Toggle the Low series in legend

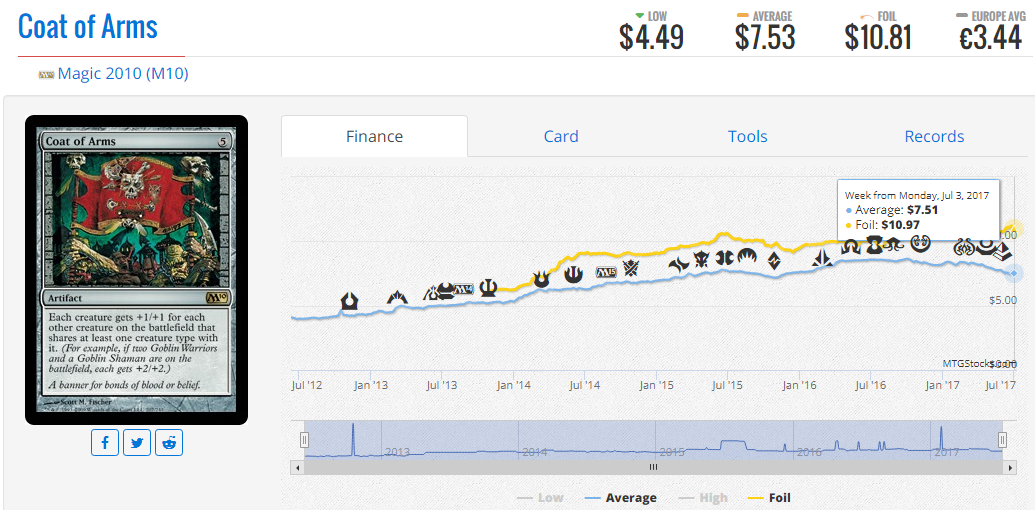(x=541, y=498)
